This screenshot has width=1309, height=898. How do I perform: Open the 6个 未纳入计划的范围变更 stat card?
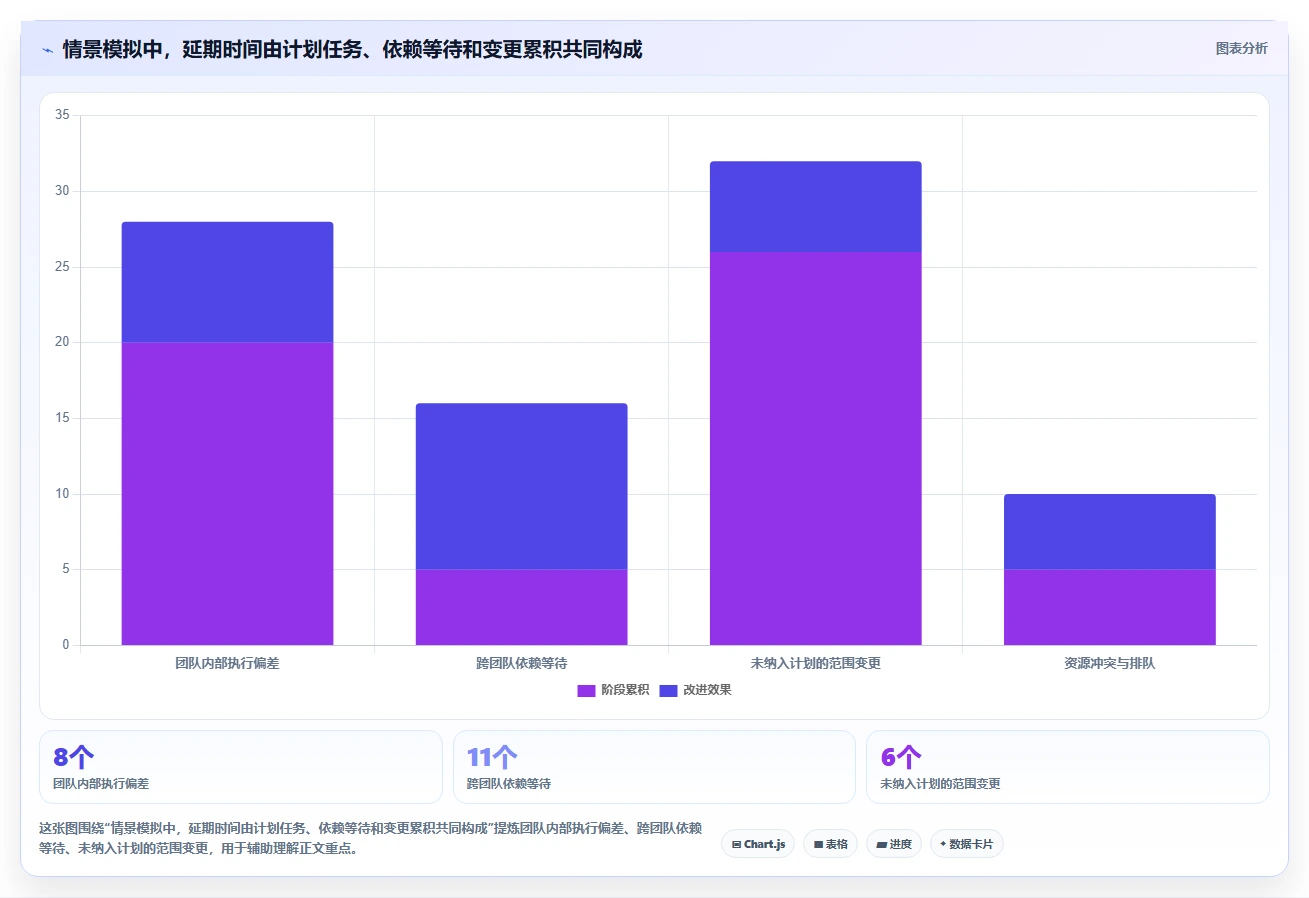pyautogui.click(x=1067, y=767)
